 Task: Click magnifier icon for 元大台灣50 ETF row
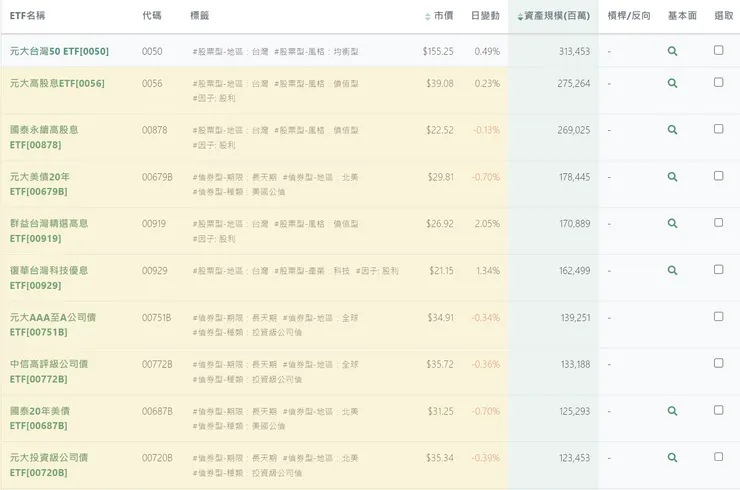672,51
